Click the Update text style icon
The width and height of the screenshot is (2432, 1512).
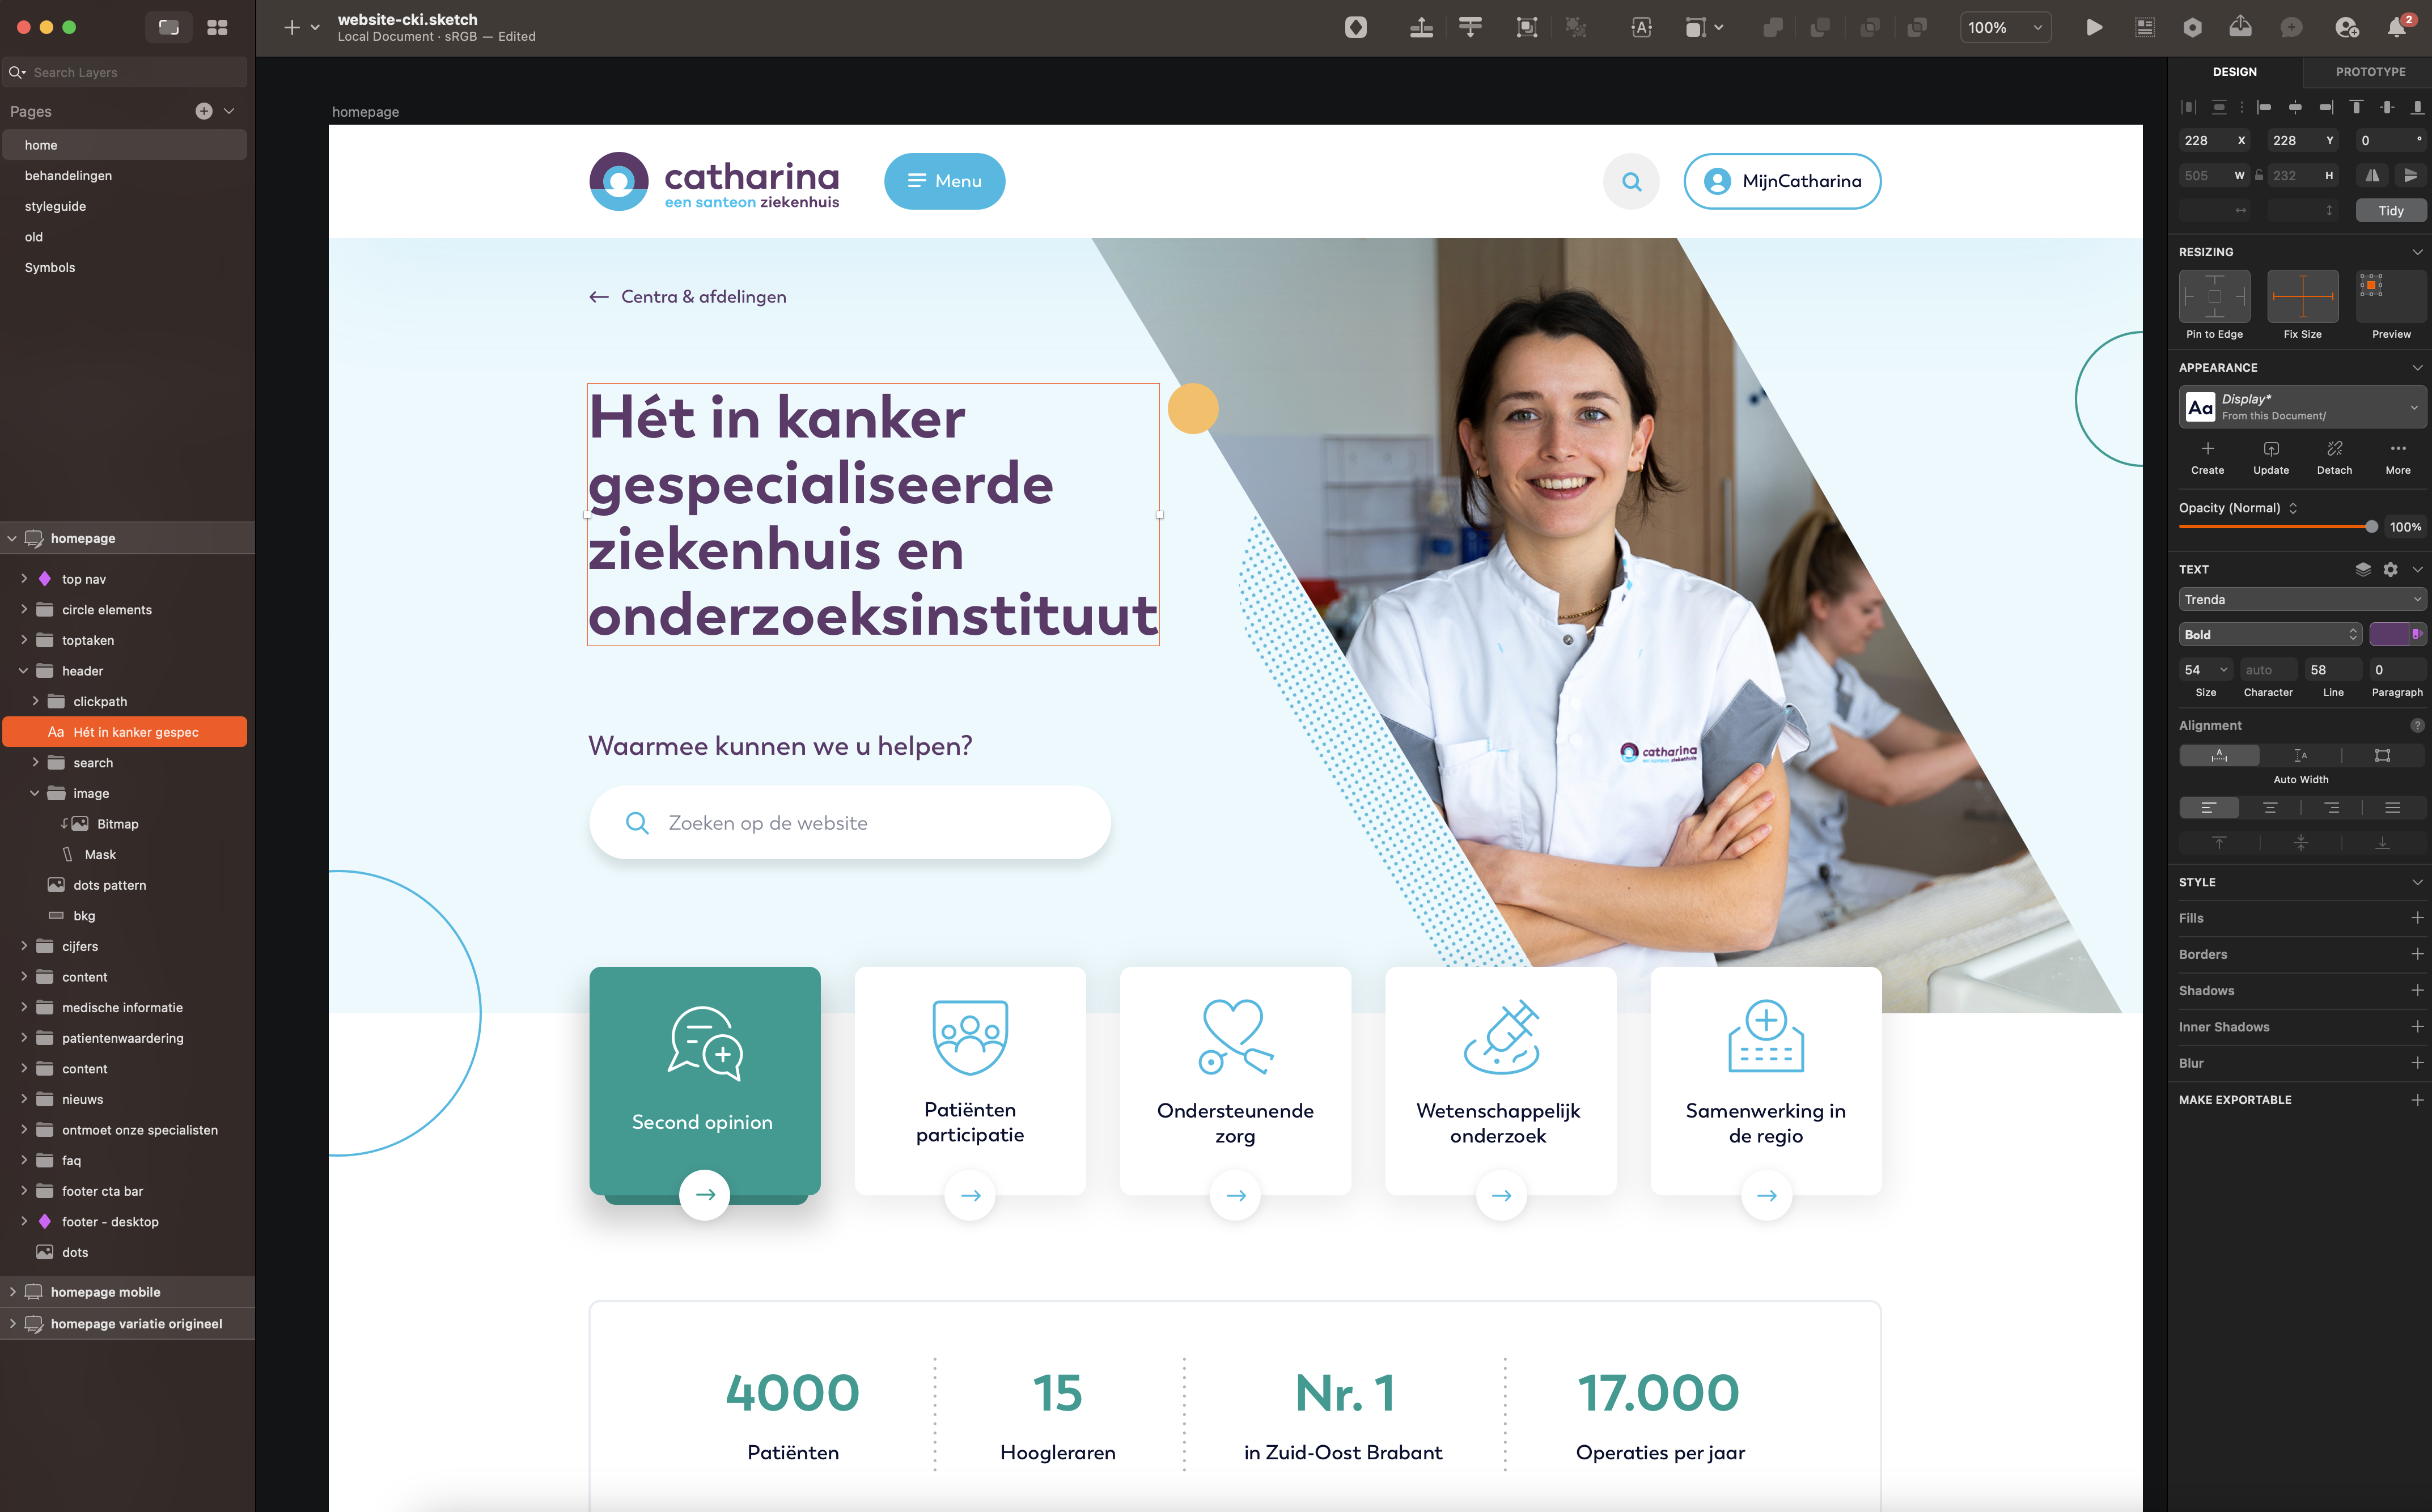pos(2270,449)
